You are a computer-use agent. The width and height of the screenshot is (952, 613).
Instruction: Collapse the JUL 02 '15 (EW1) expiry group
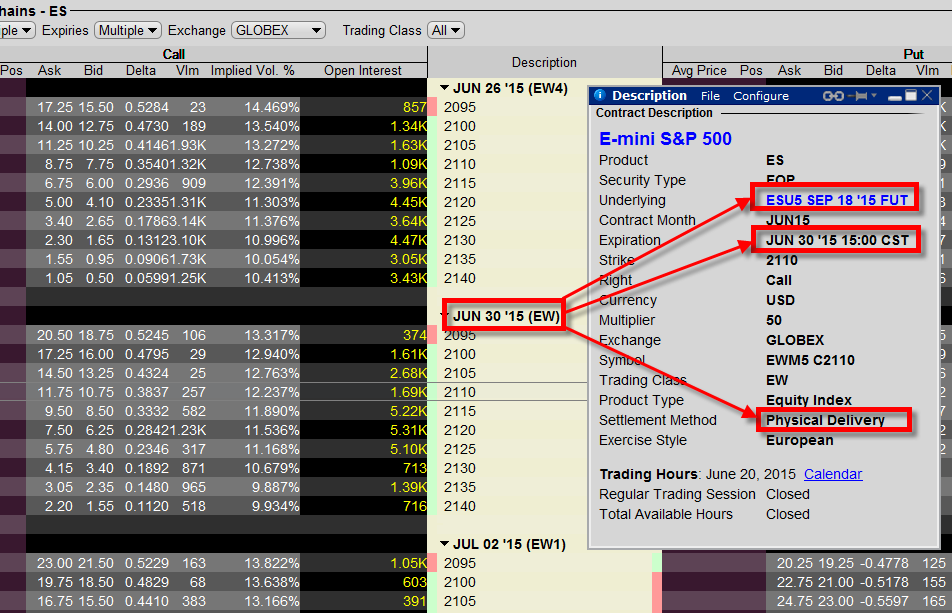(x=445, y=544)
